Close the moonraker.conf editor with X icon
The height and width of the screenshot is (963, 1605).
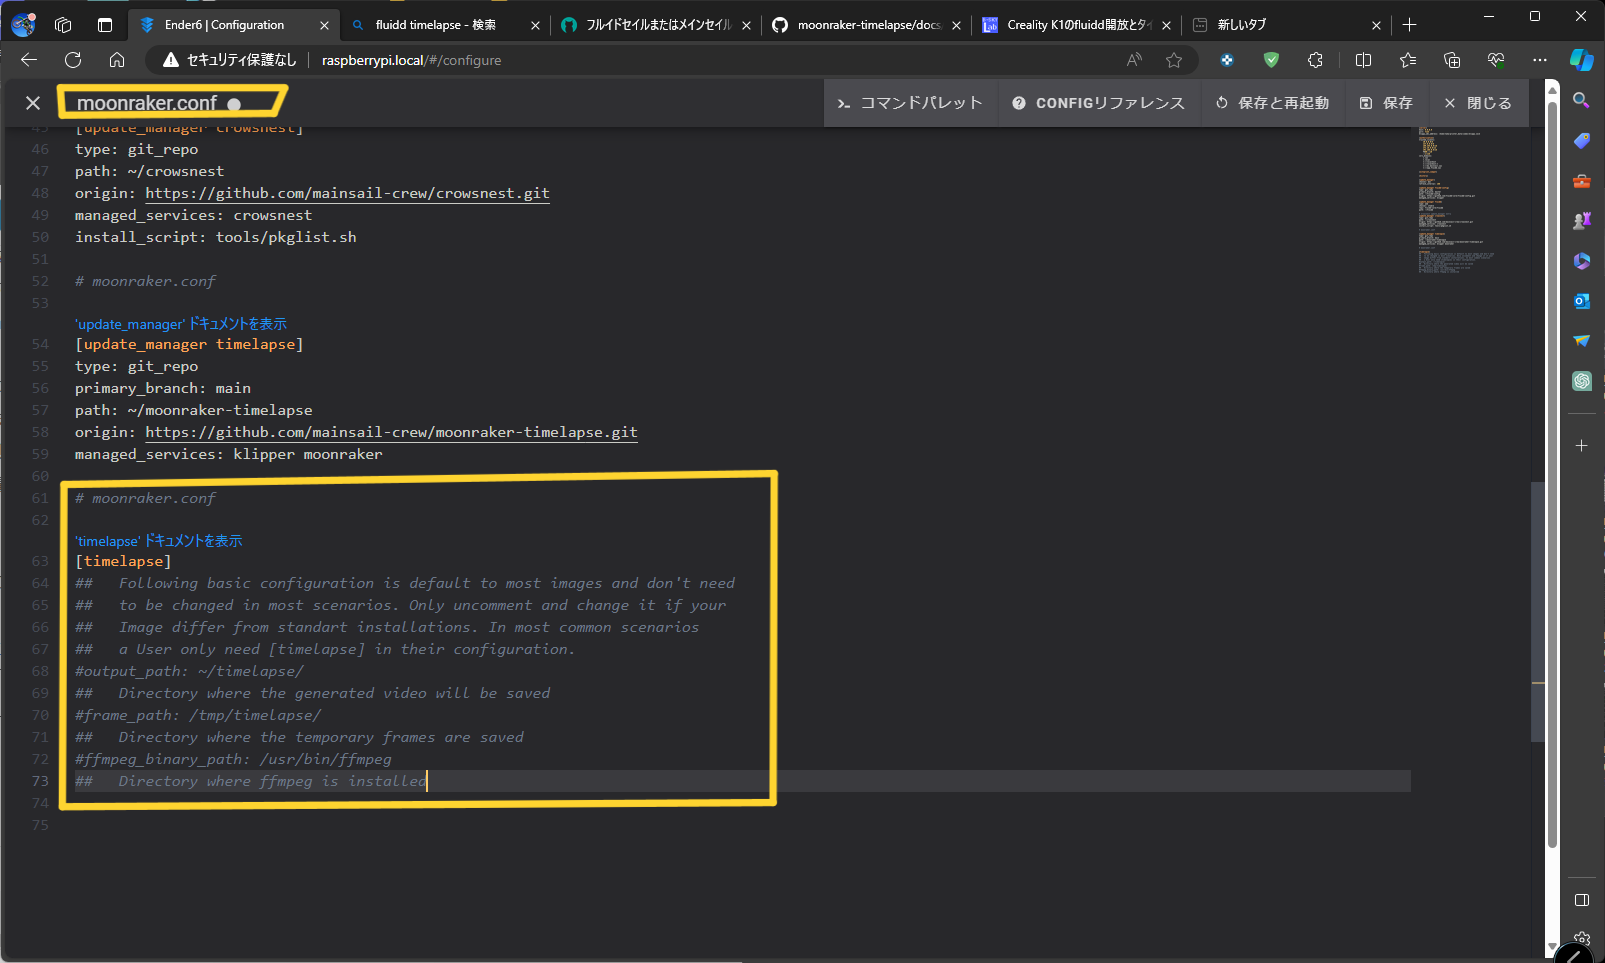(33, 103)
